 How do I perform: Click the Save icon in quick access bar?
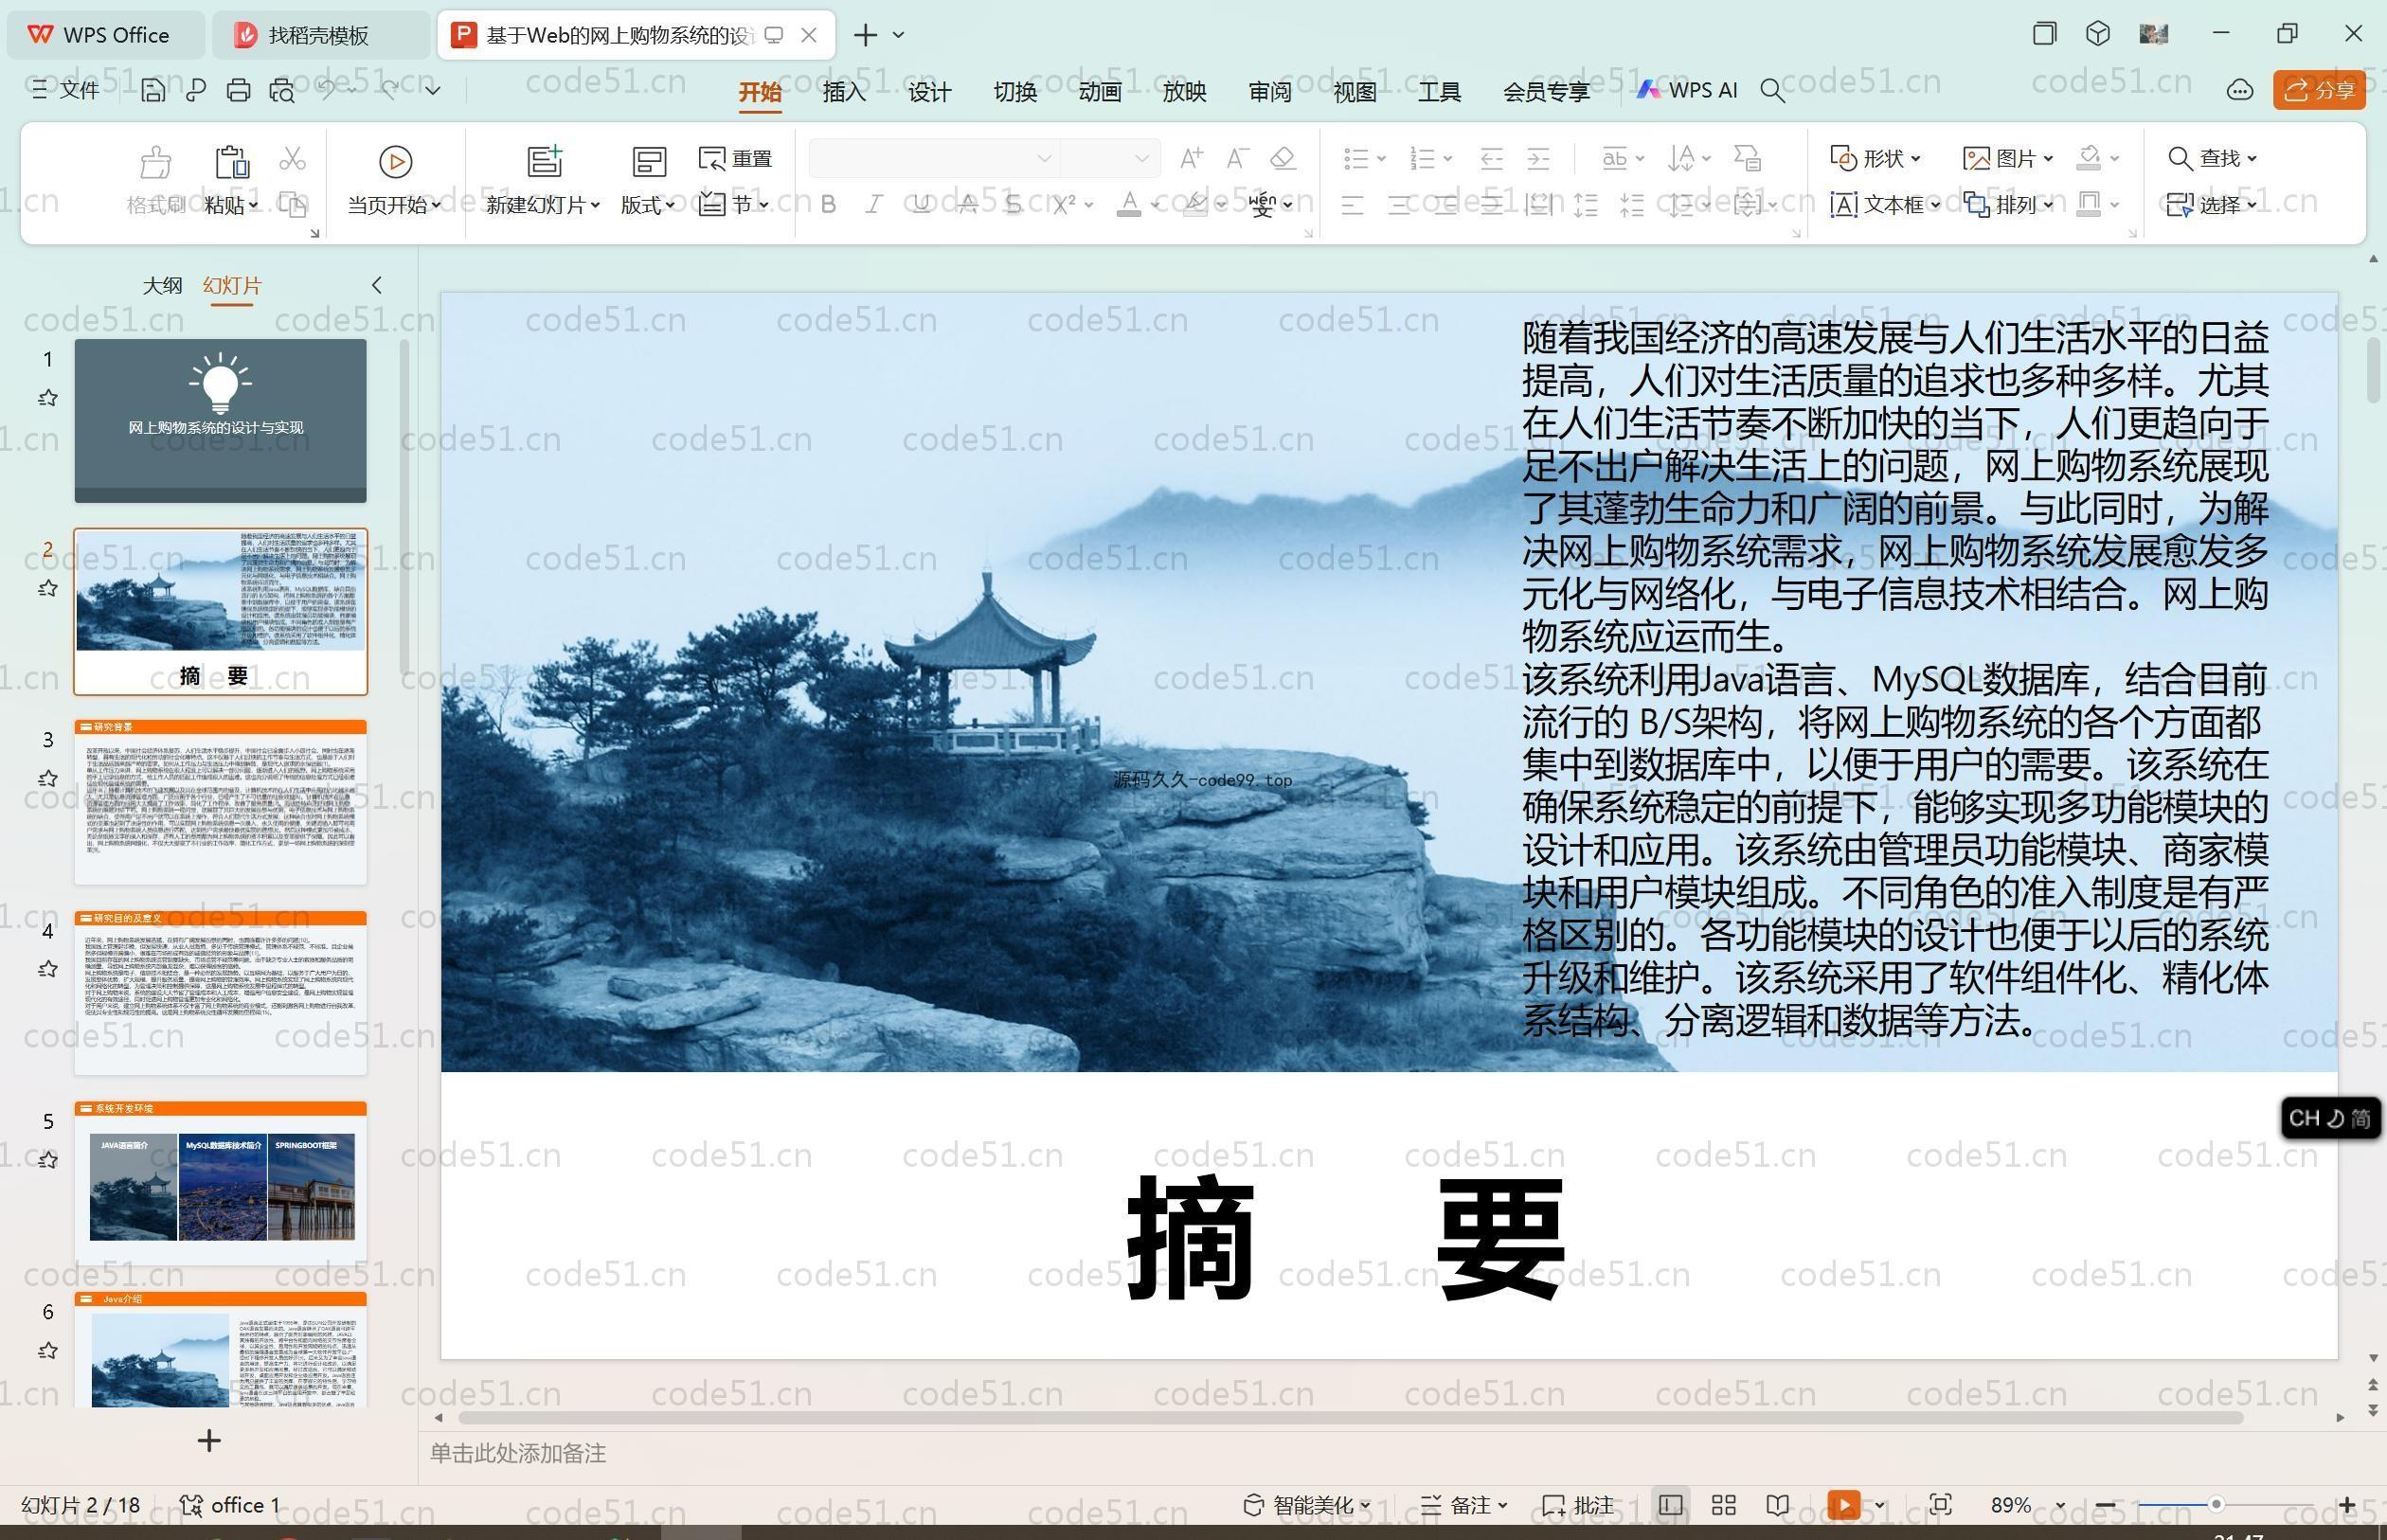tap(153, 91)
